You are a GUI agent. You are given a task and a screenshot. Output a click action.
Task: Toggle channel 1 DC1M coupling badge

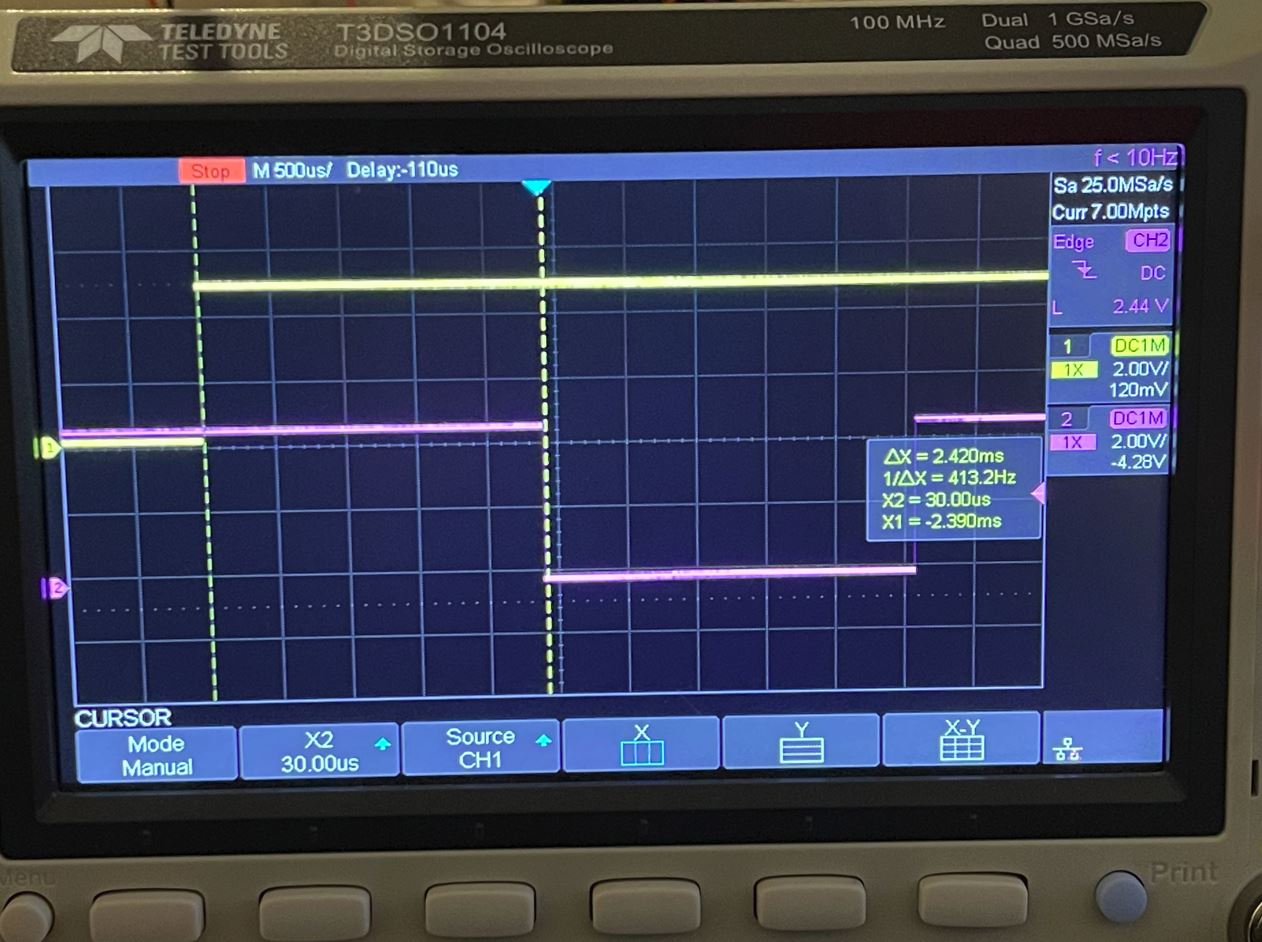point(1139,346)
